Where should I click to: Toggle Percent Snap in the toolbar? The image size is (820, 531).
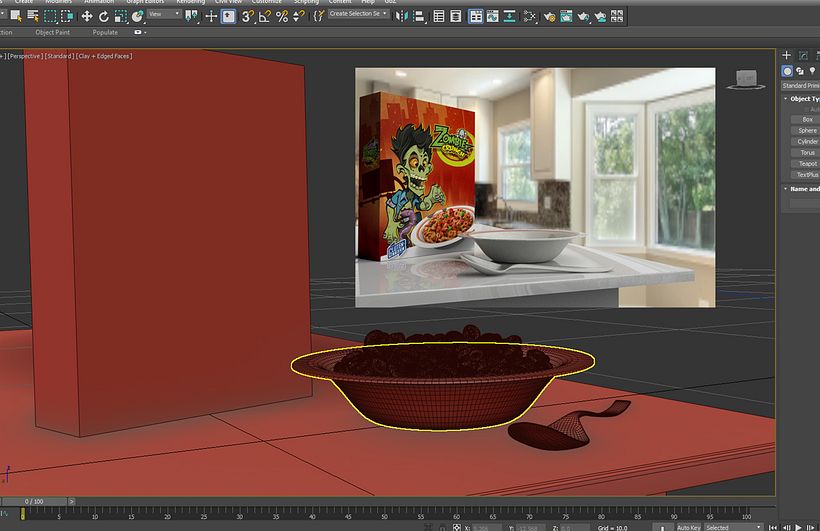click(x=282, y=16)
